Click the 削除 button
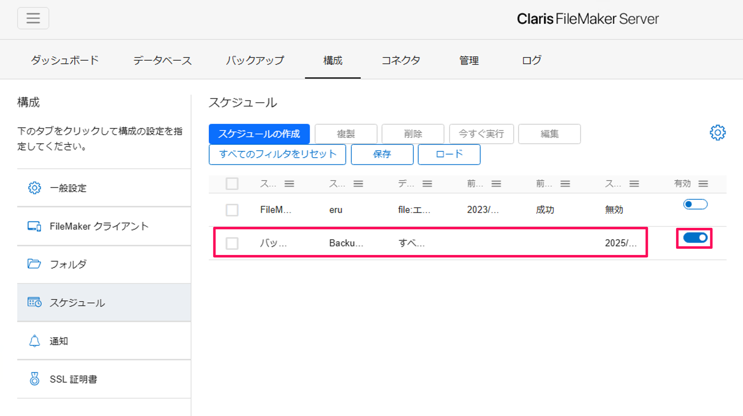 [413, 134]
